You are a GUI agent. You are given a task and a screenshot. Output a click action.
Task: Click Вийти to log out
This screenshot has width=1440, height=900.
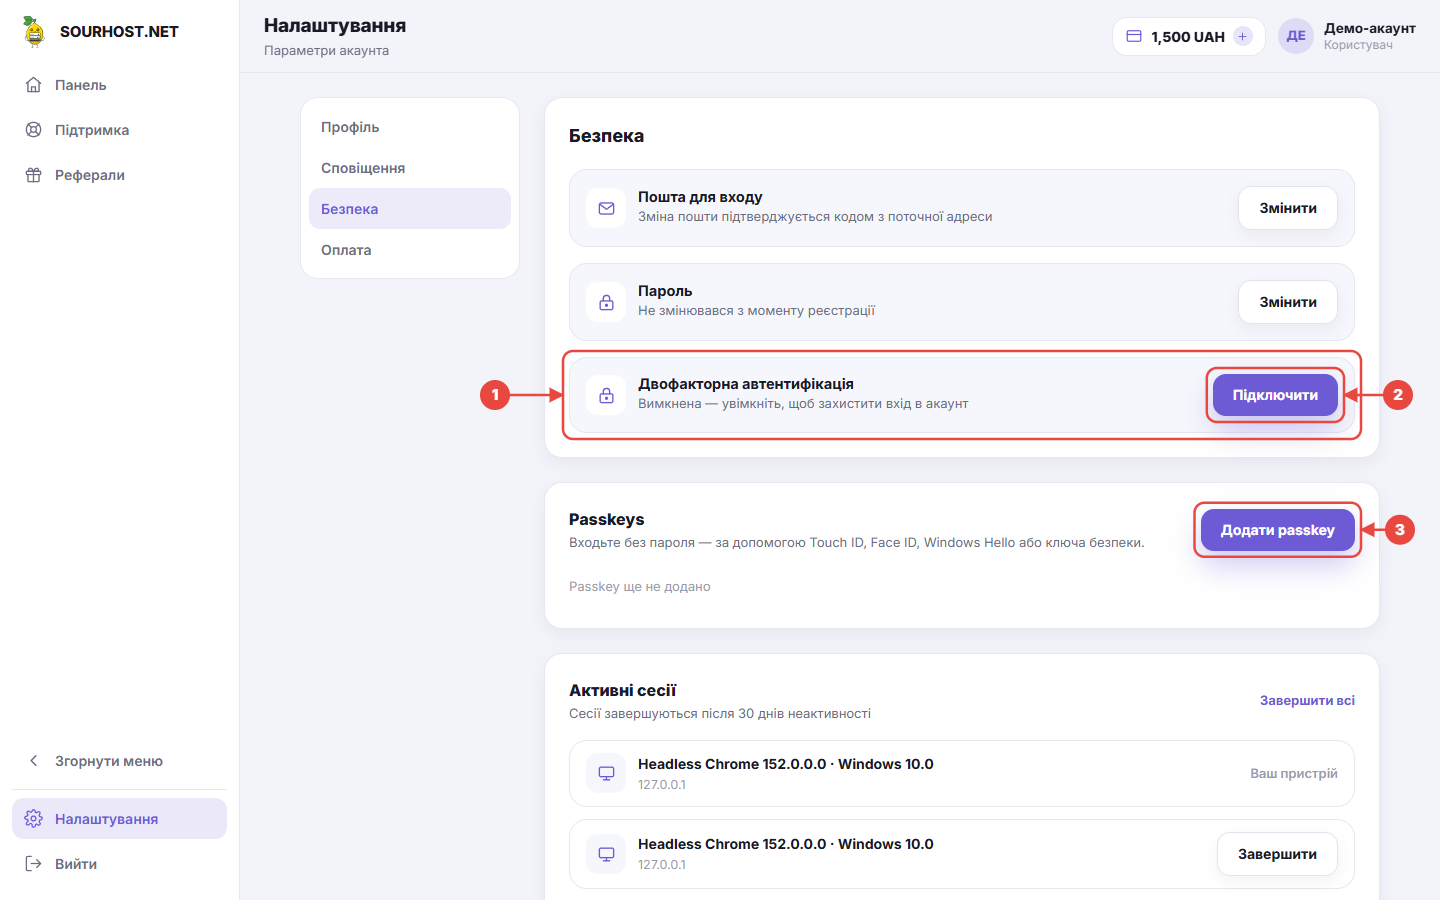click(120, 864)
